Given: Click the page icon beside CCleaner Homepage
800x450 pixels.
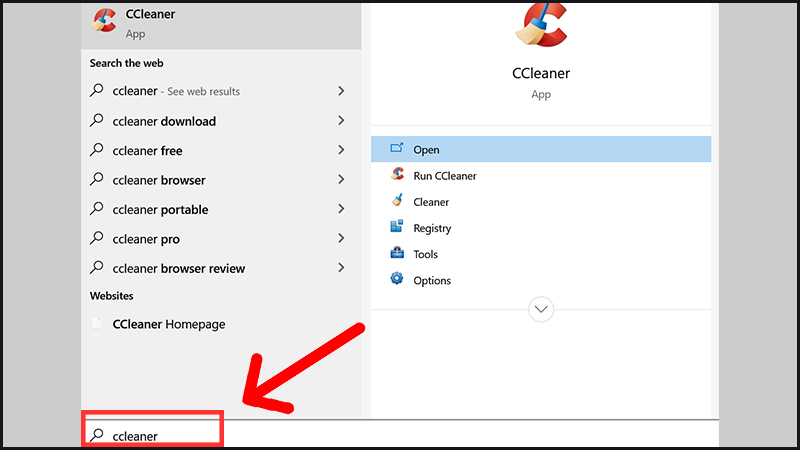Looking at the screenshot, I should click(x=96, y=323).
